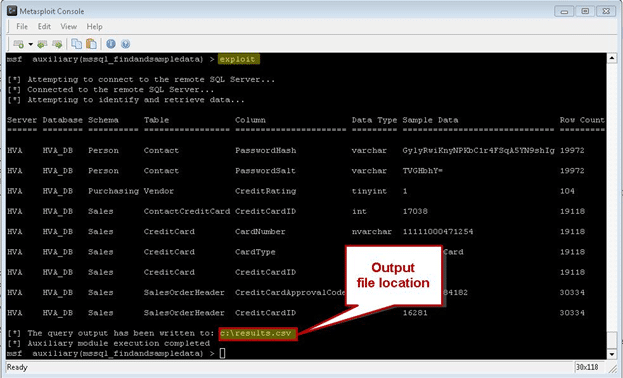The image size is (623, 378).
Task: Close the Metasploit Console window
Action: pos(606,11)
